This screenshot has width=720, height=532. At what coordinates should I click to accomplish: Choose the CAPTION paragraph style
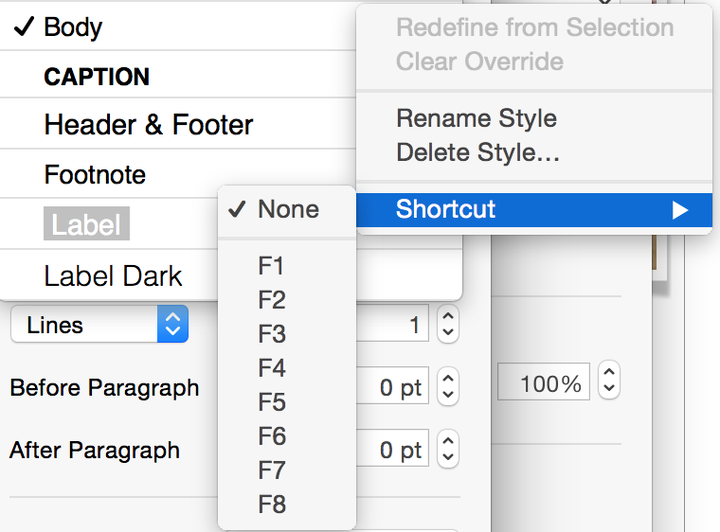click(97, 77)
